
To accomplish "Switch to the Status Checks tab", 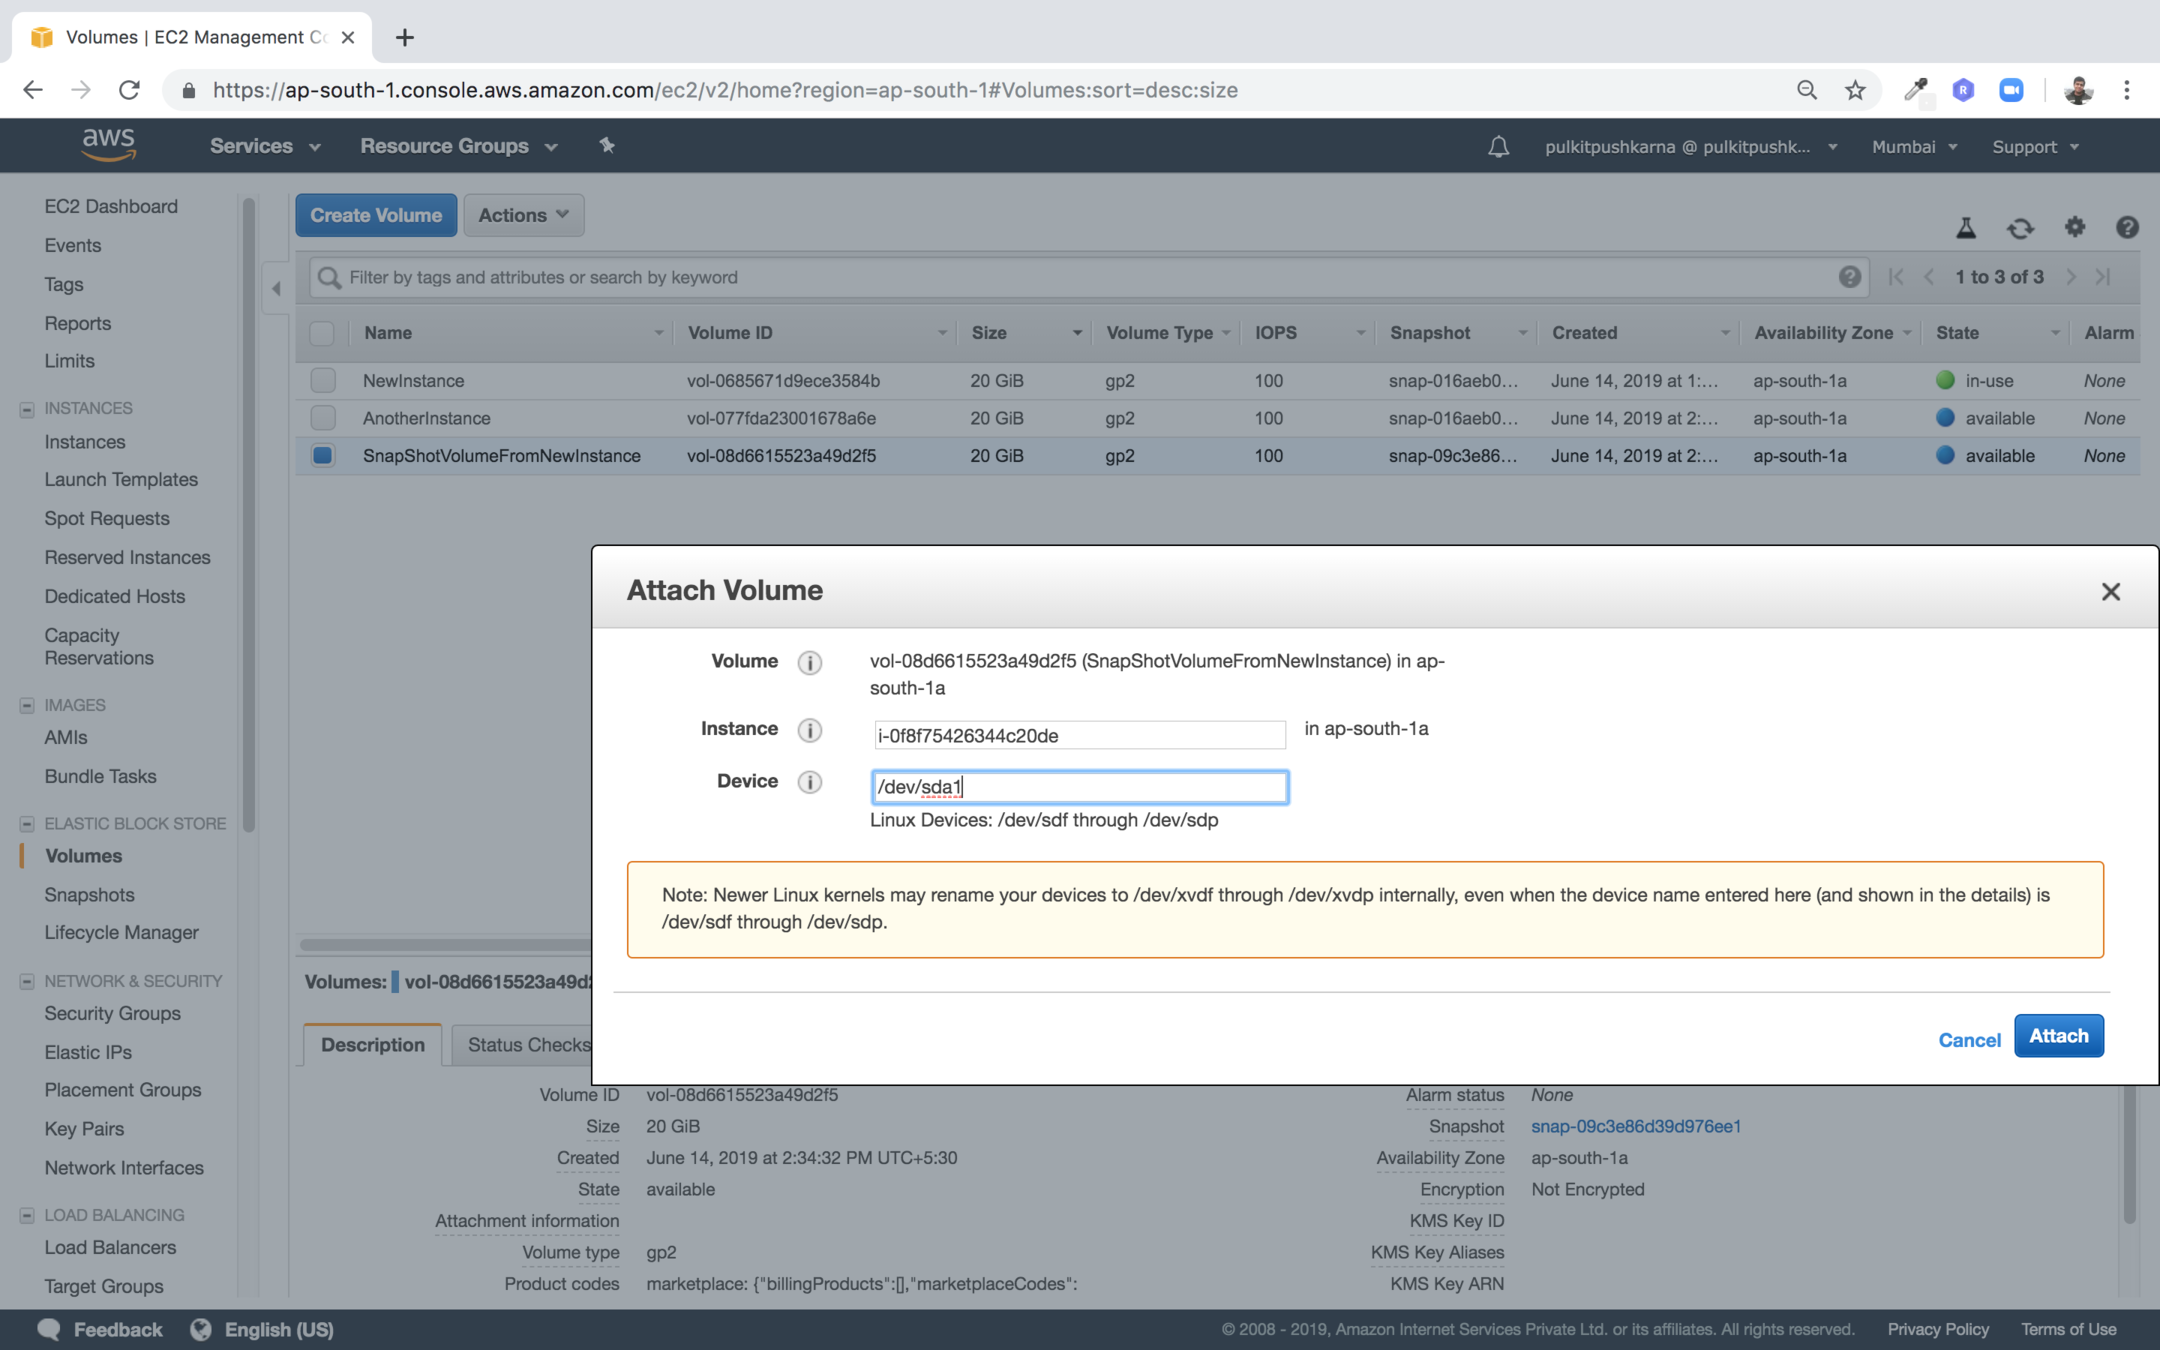I will click(527, 1044).
